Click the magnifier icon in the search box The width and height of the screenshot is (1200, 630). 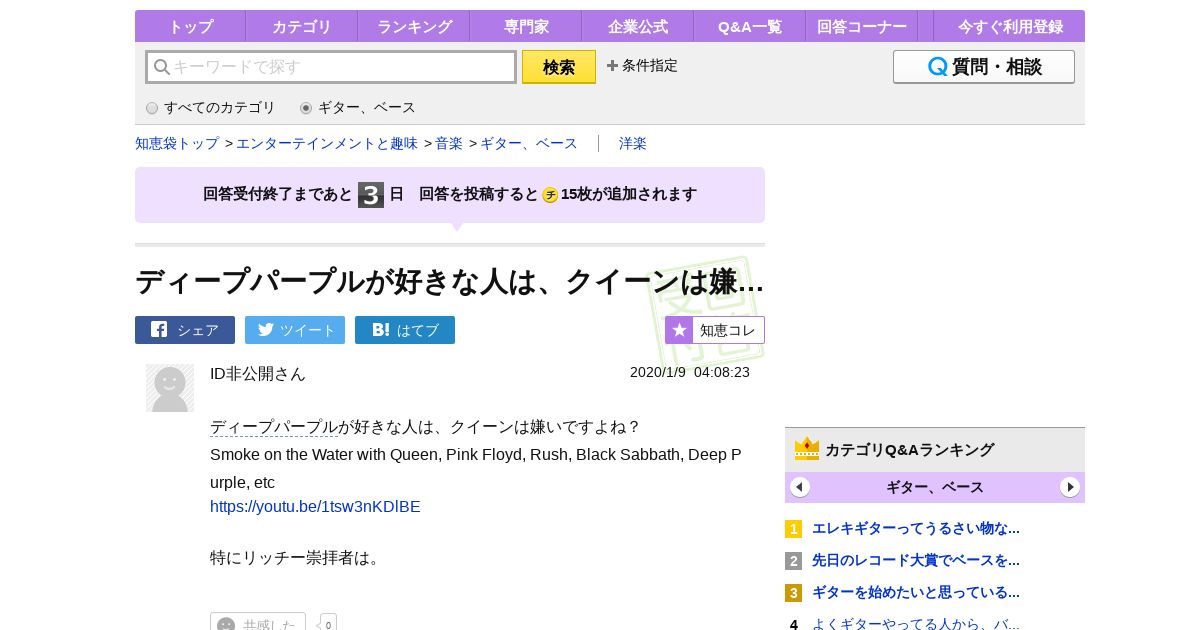click(x=161, y=67)
